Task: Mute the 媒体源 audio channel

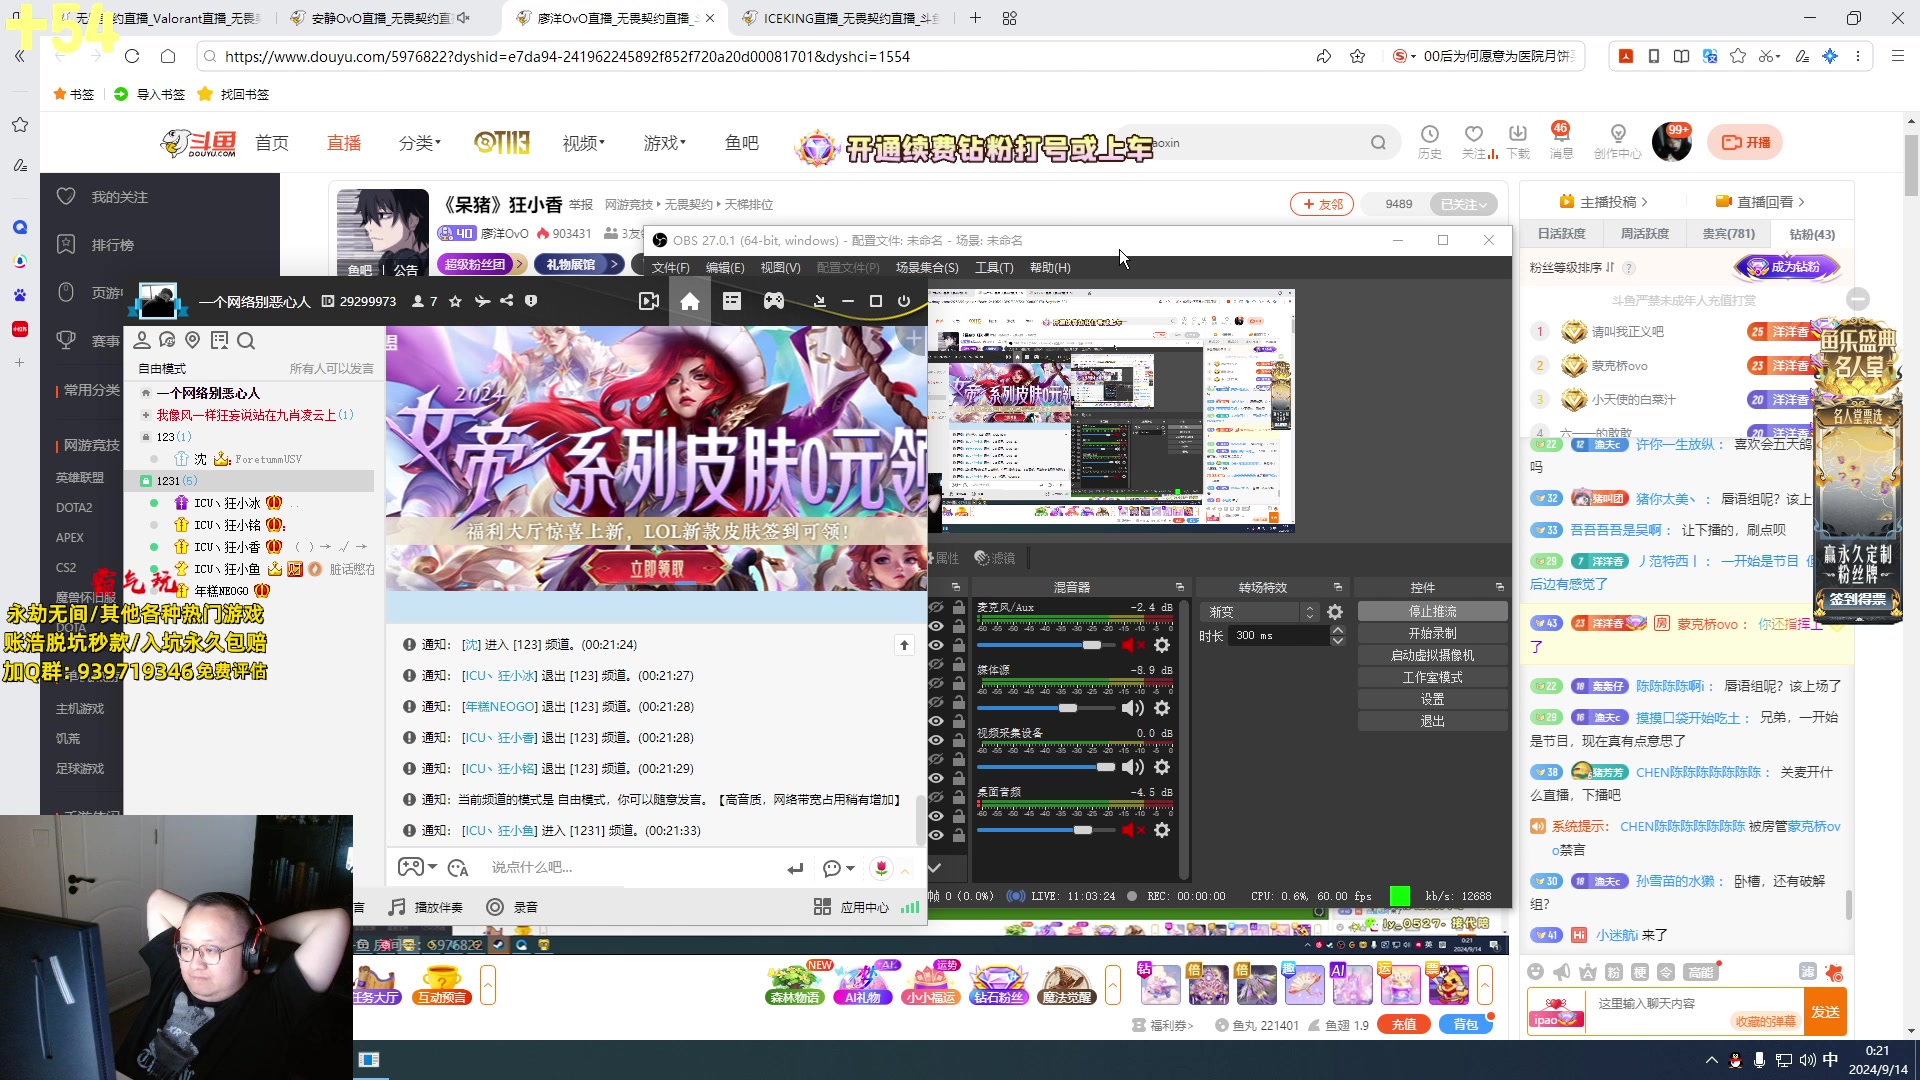Action: point(1132,708)
